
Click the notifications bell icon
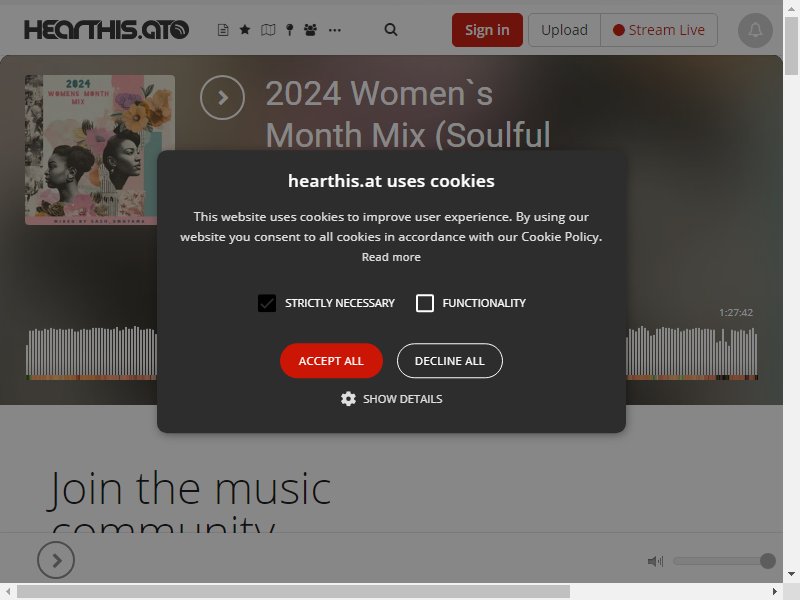point(755,31)
